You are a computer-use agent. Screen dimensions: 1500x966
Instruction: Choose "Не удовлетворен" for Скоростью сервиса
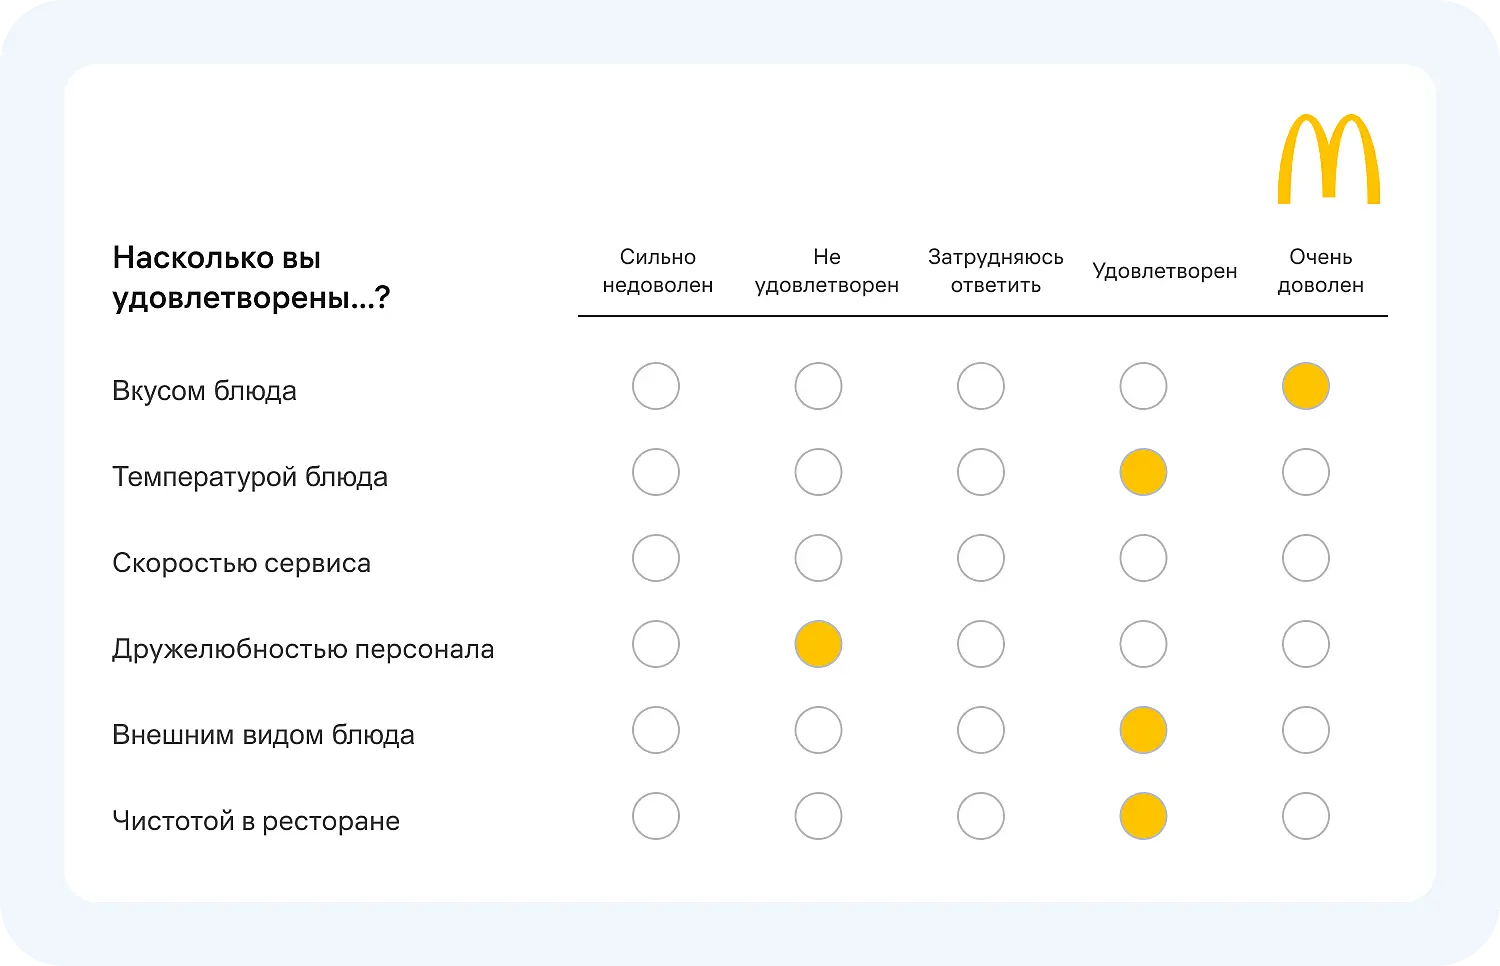click(818, 558)
